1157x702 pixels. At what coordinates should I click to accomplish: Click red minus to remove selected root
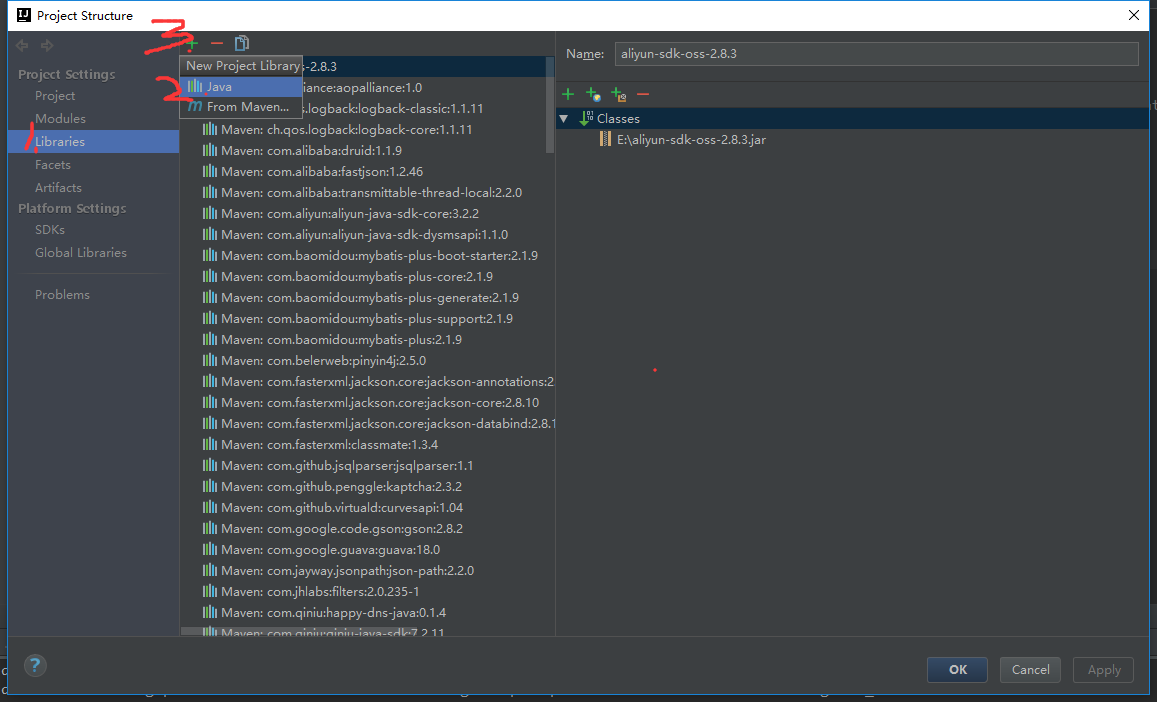[643, 94]
